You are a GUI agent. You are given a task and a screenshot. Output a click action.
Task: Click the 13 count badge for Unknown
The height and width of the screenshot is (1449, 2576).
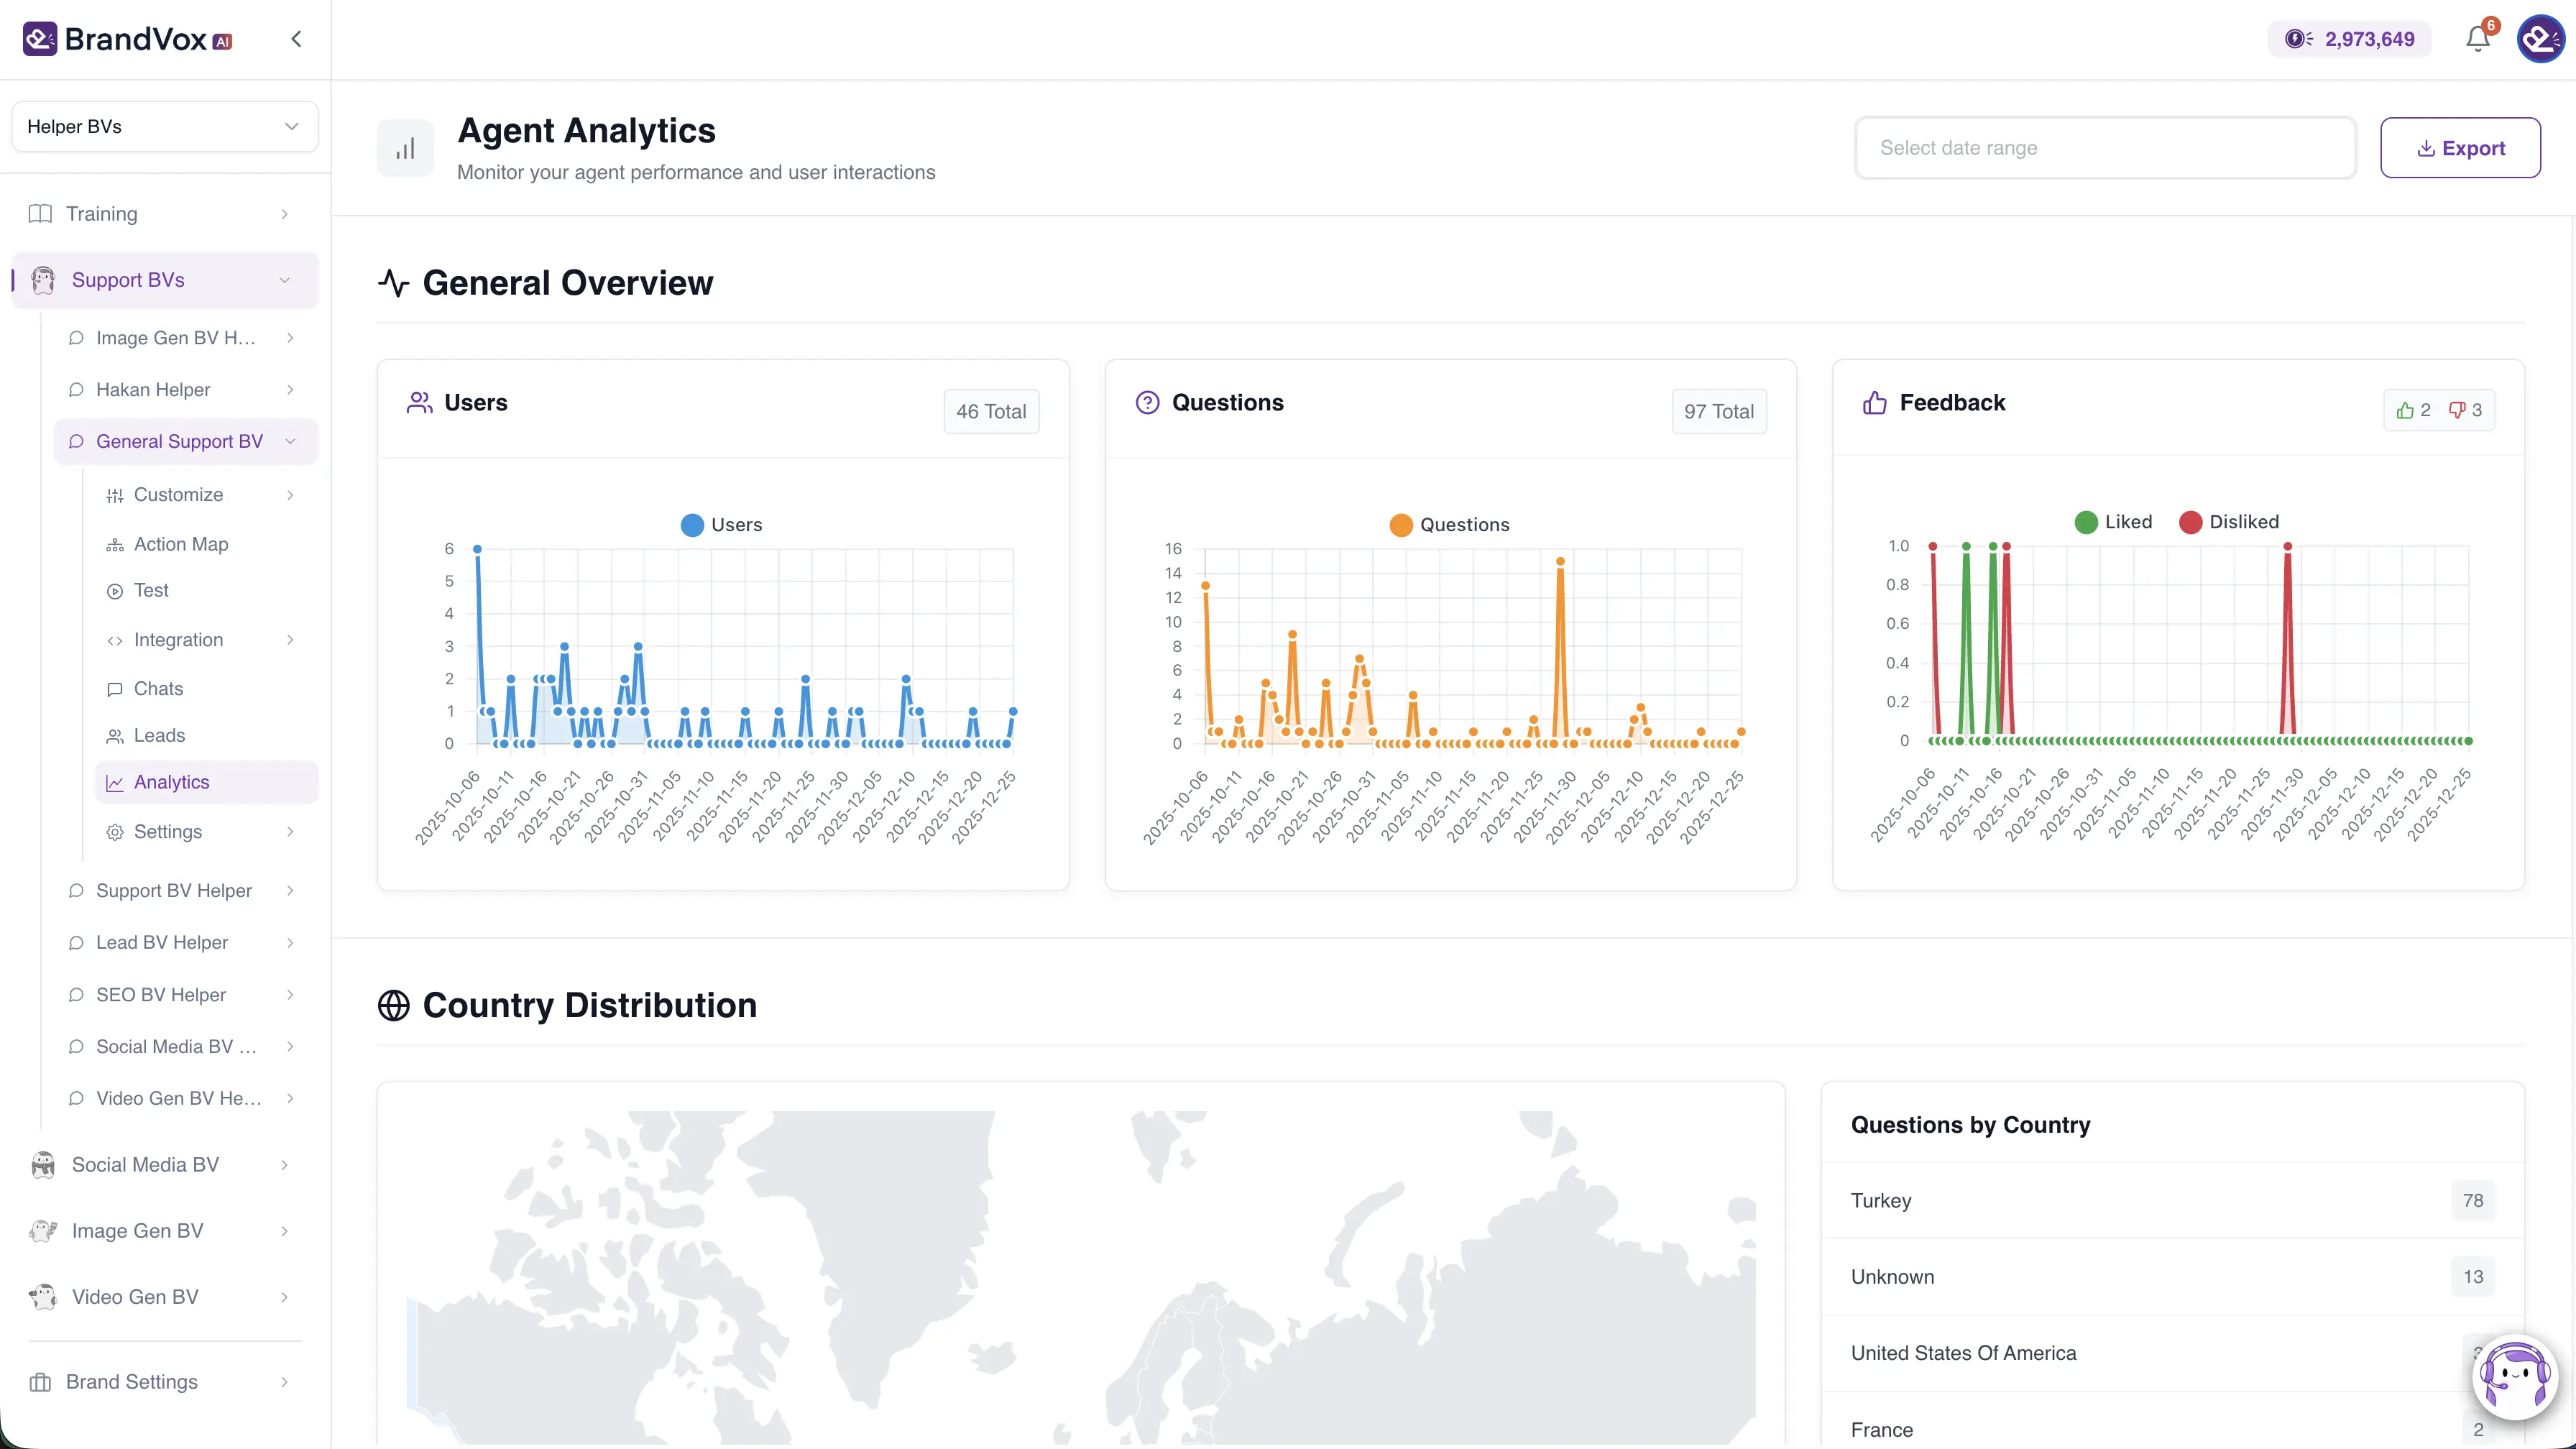[x=2473, y=1277]
